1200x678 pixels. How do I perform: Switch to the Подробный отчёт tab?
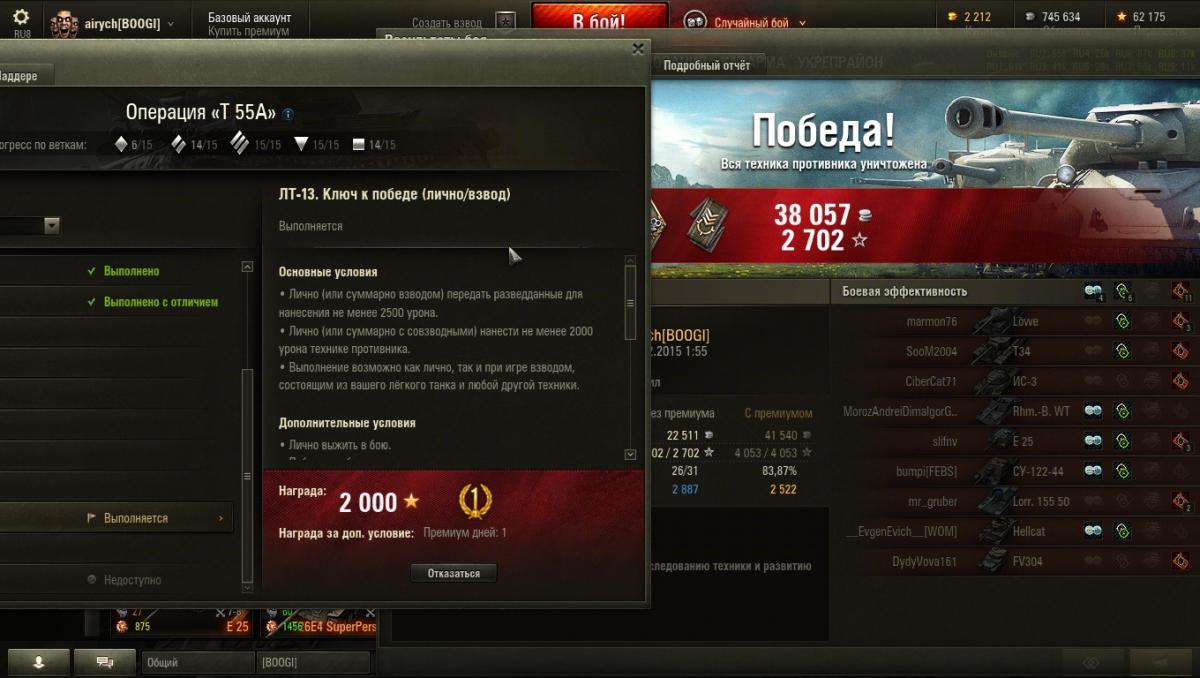(x=707, y=65)
